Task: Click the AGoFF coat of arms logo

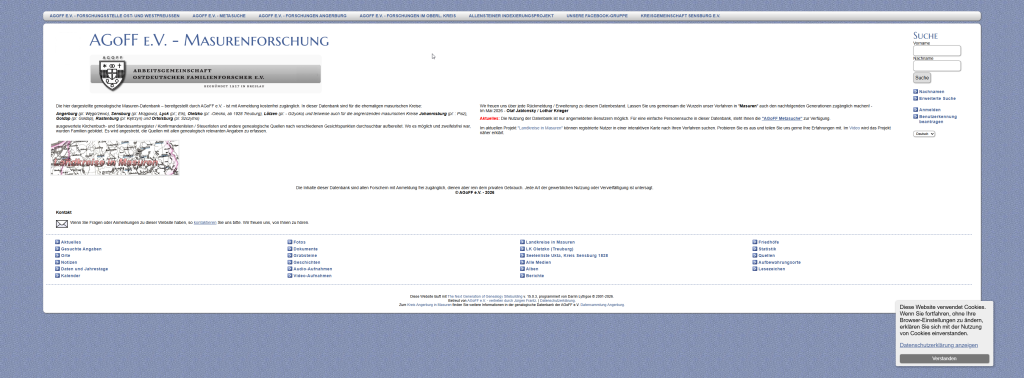Action: (x=112, y=74)
